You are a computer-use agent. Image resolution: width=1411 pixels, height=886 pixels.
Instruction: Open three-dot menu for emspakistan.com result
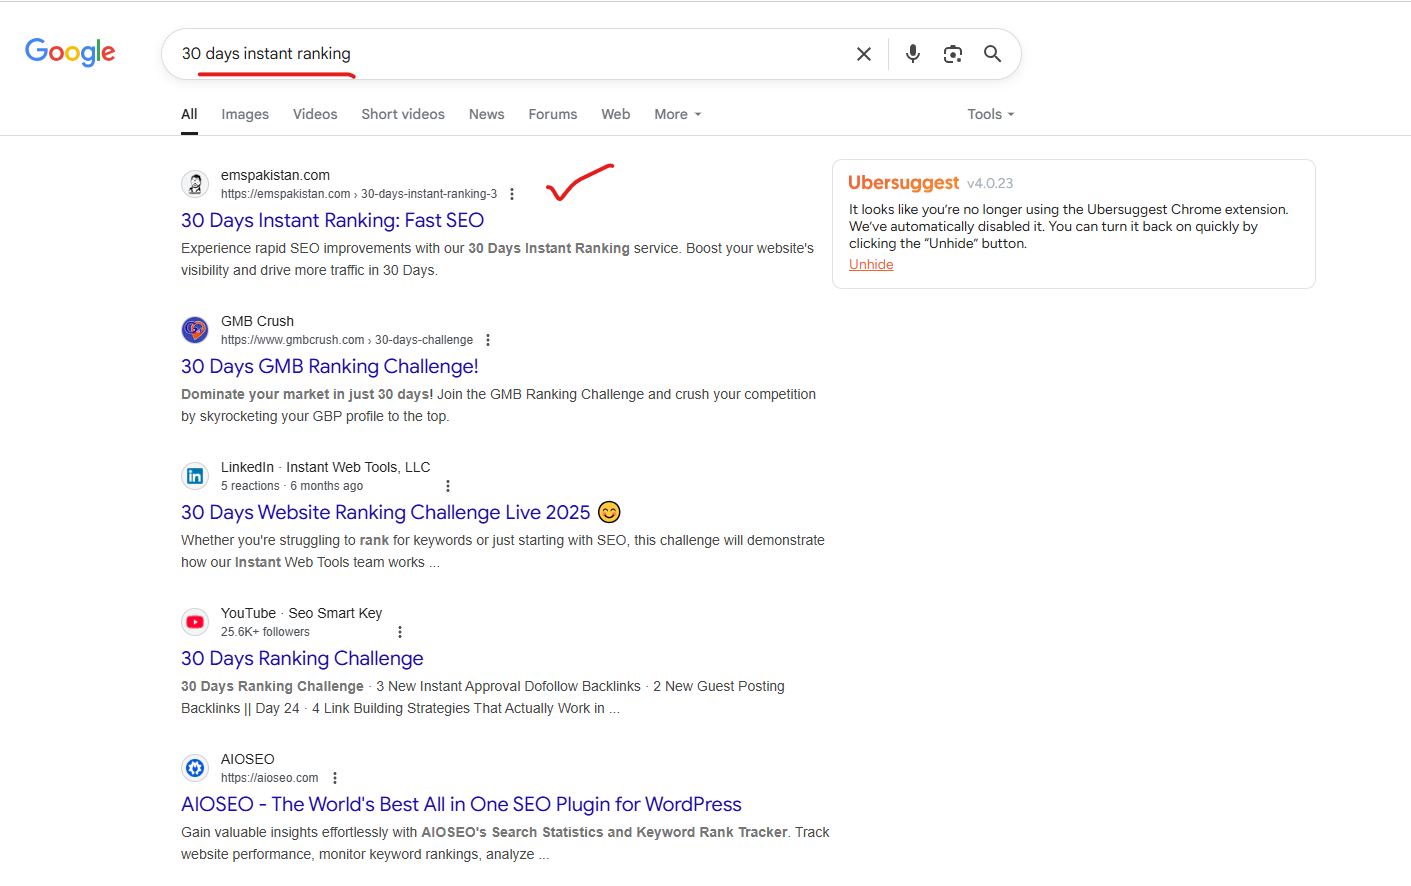tap(512, 194)
